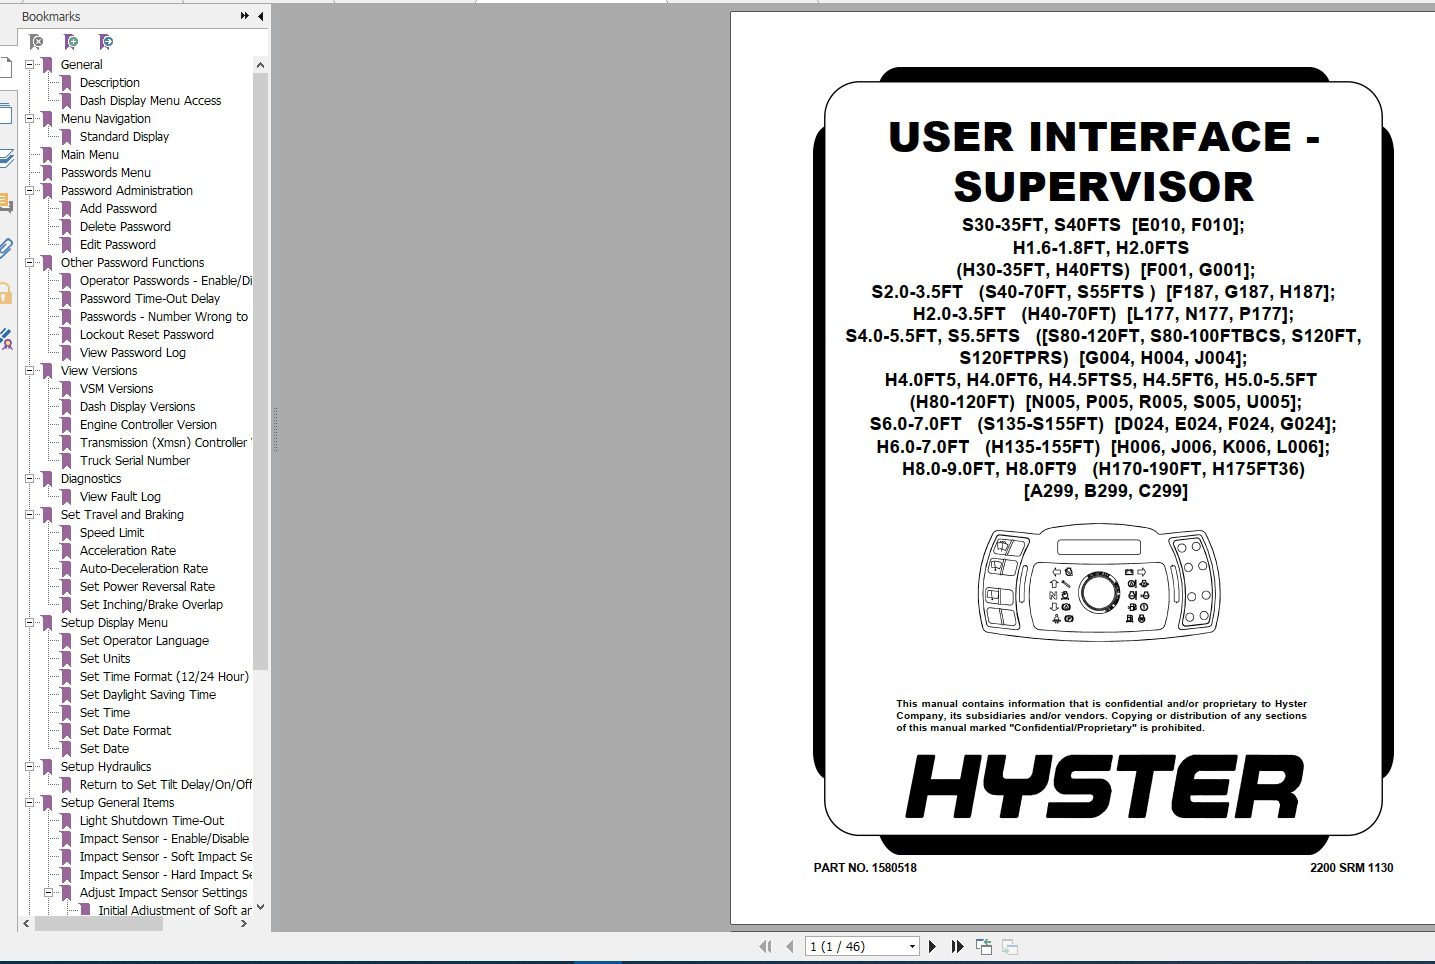Click the bookmarks scrollbar down arrow
The width and height of the screenshot is (1435, 964).
(260, 908)
